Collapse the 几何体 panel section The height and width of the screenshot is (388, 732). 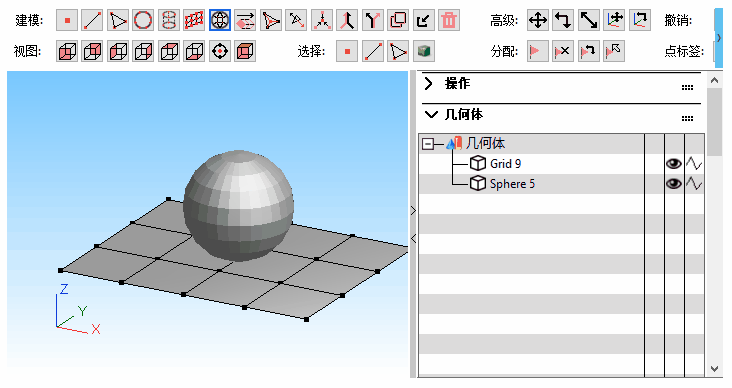click(x=431, y=114)
